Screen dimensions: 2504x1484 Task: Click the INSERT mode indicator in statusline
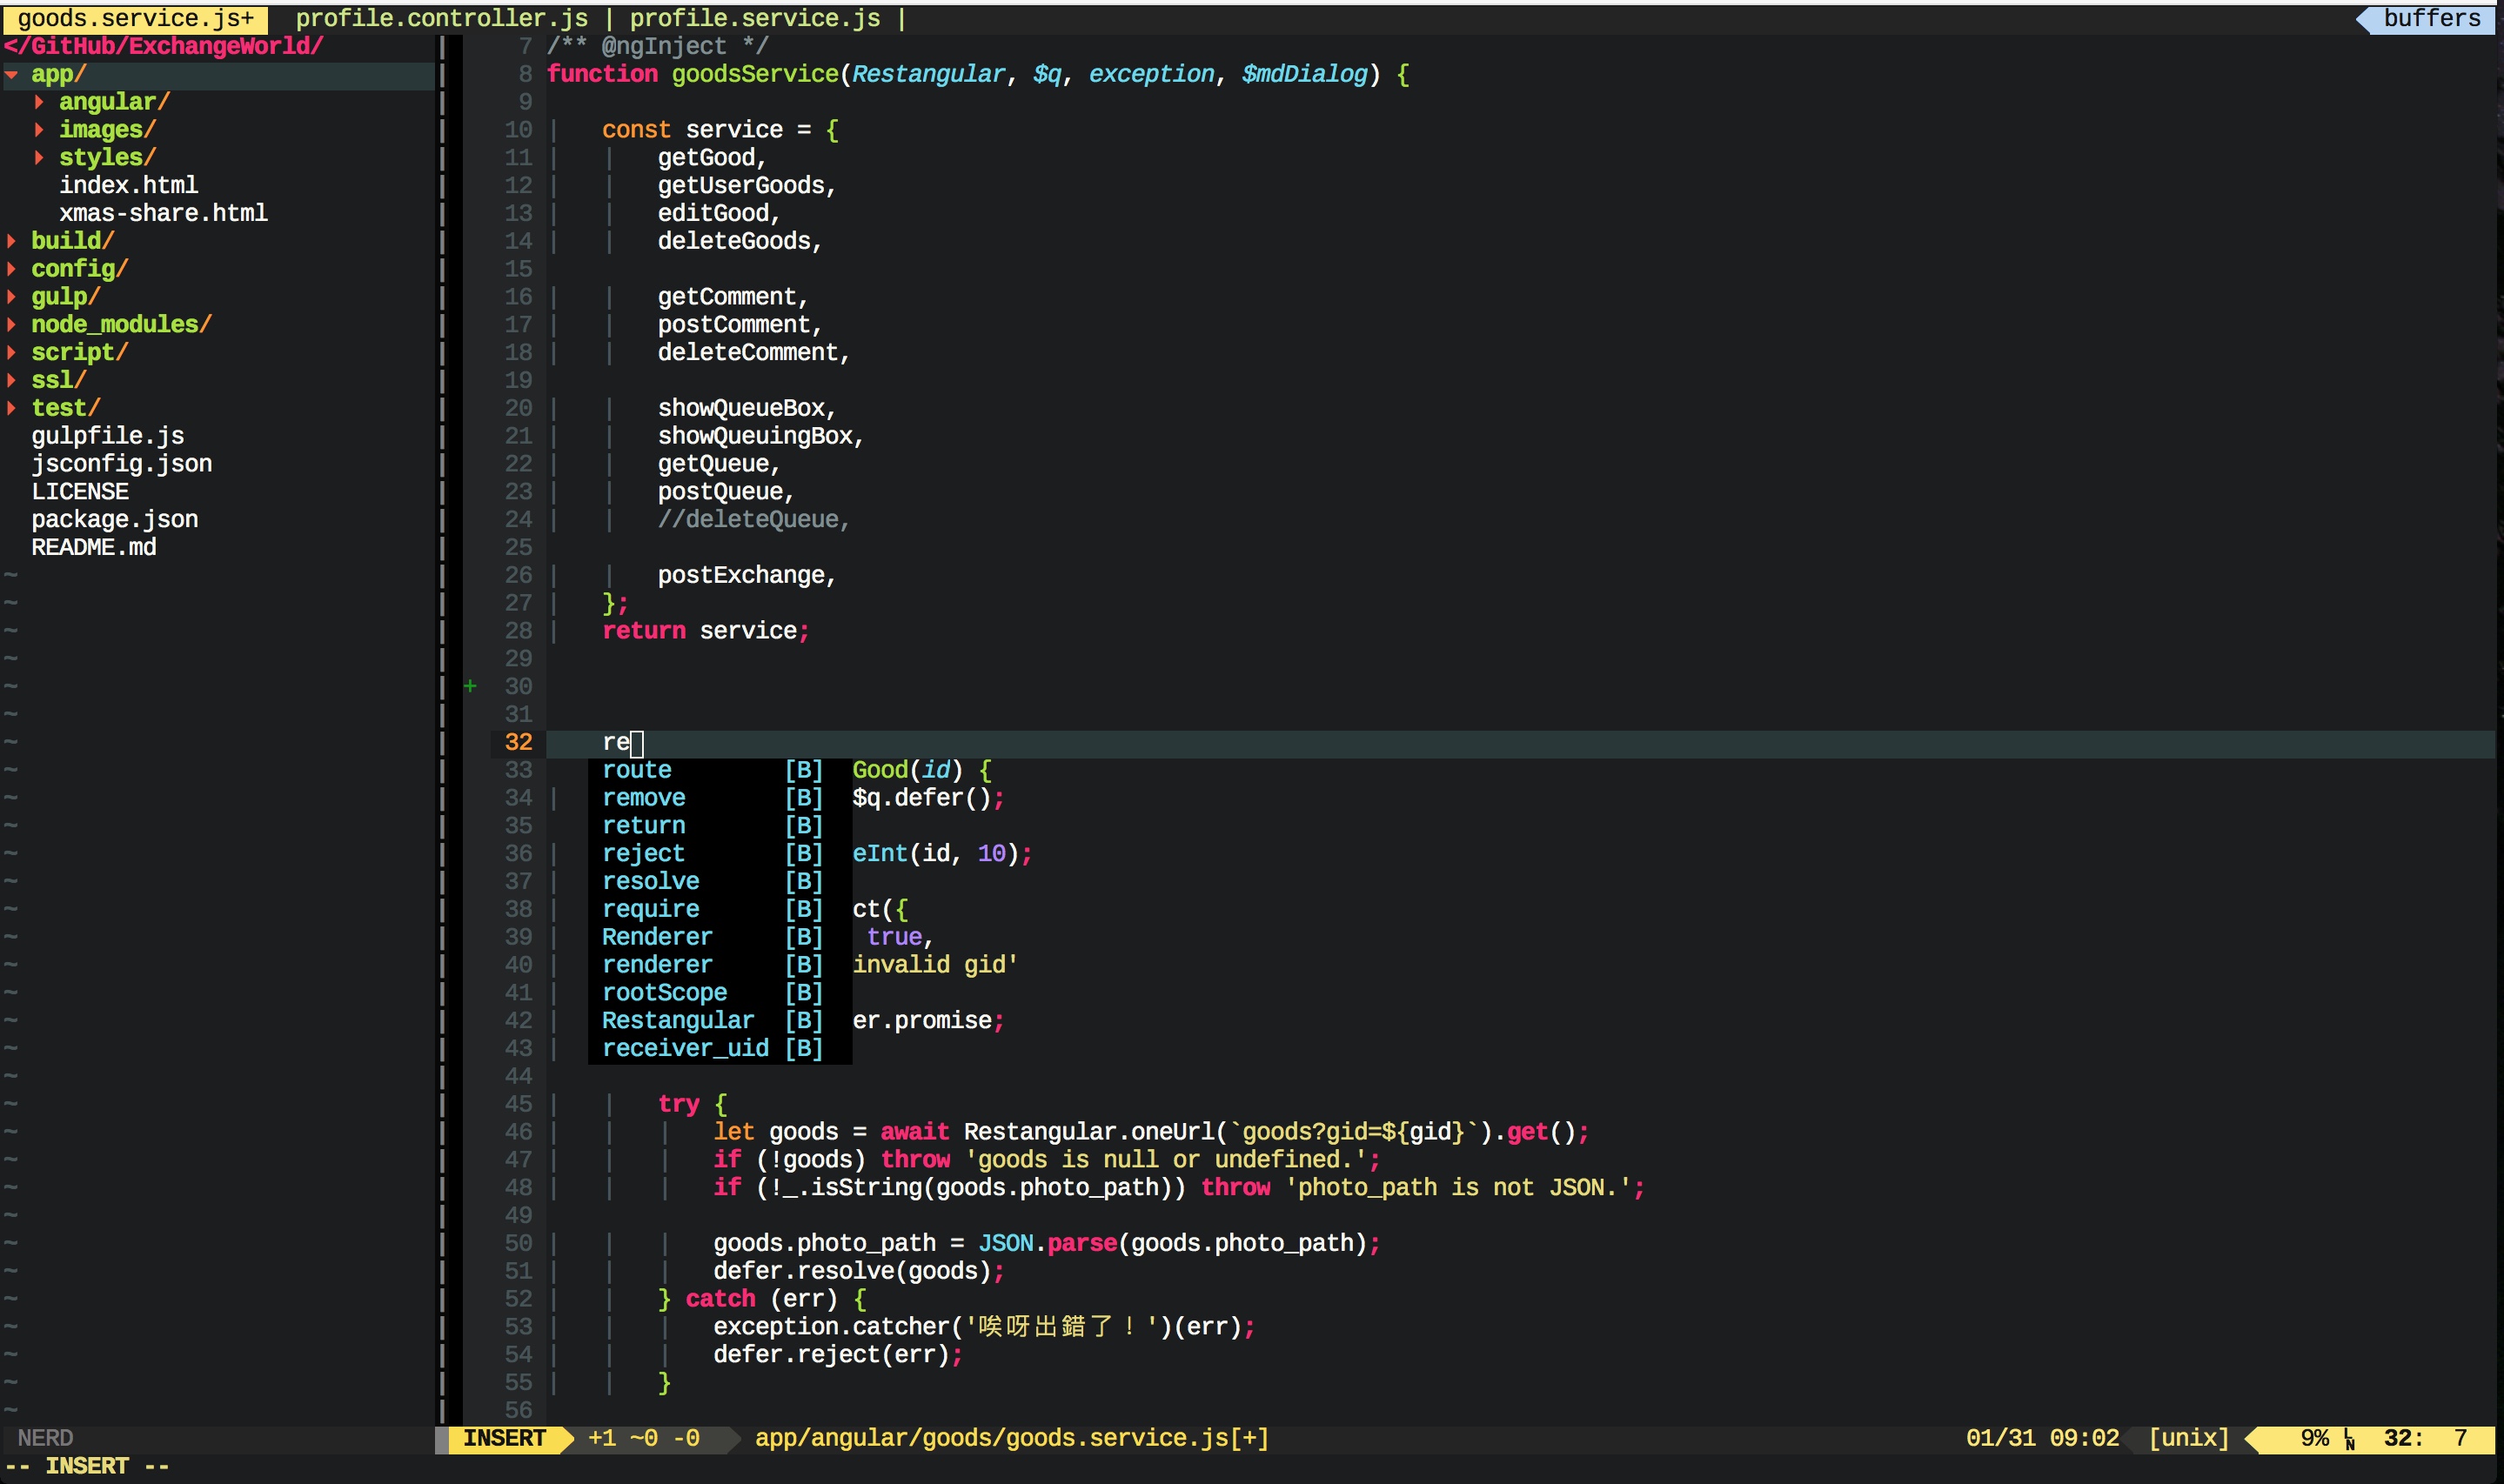point(504,1439)
